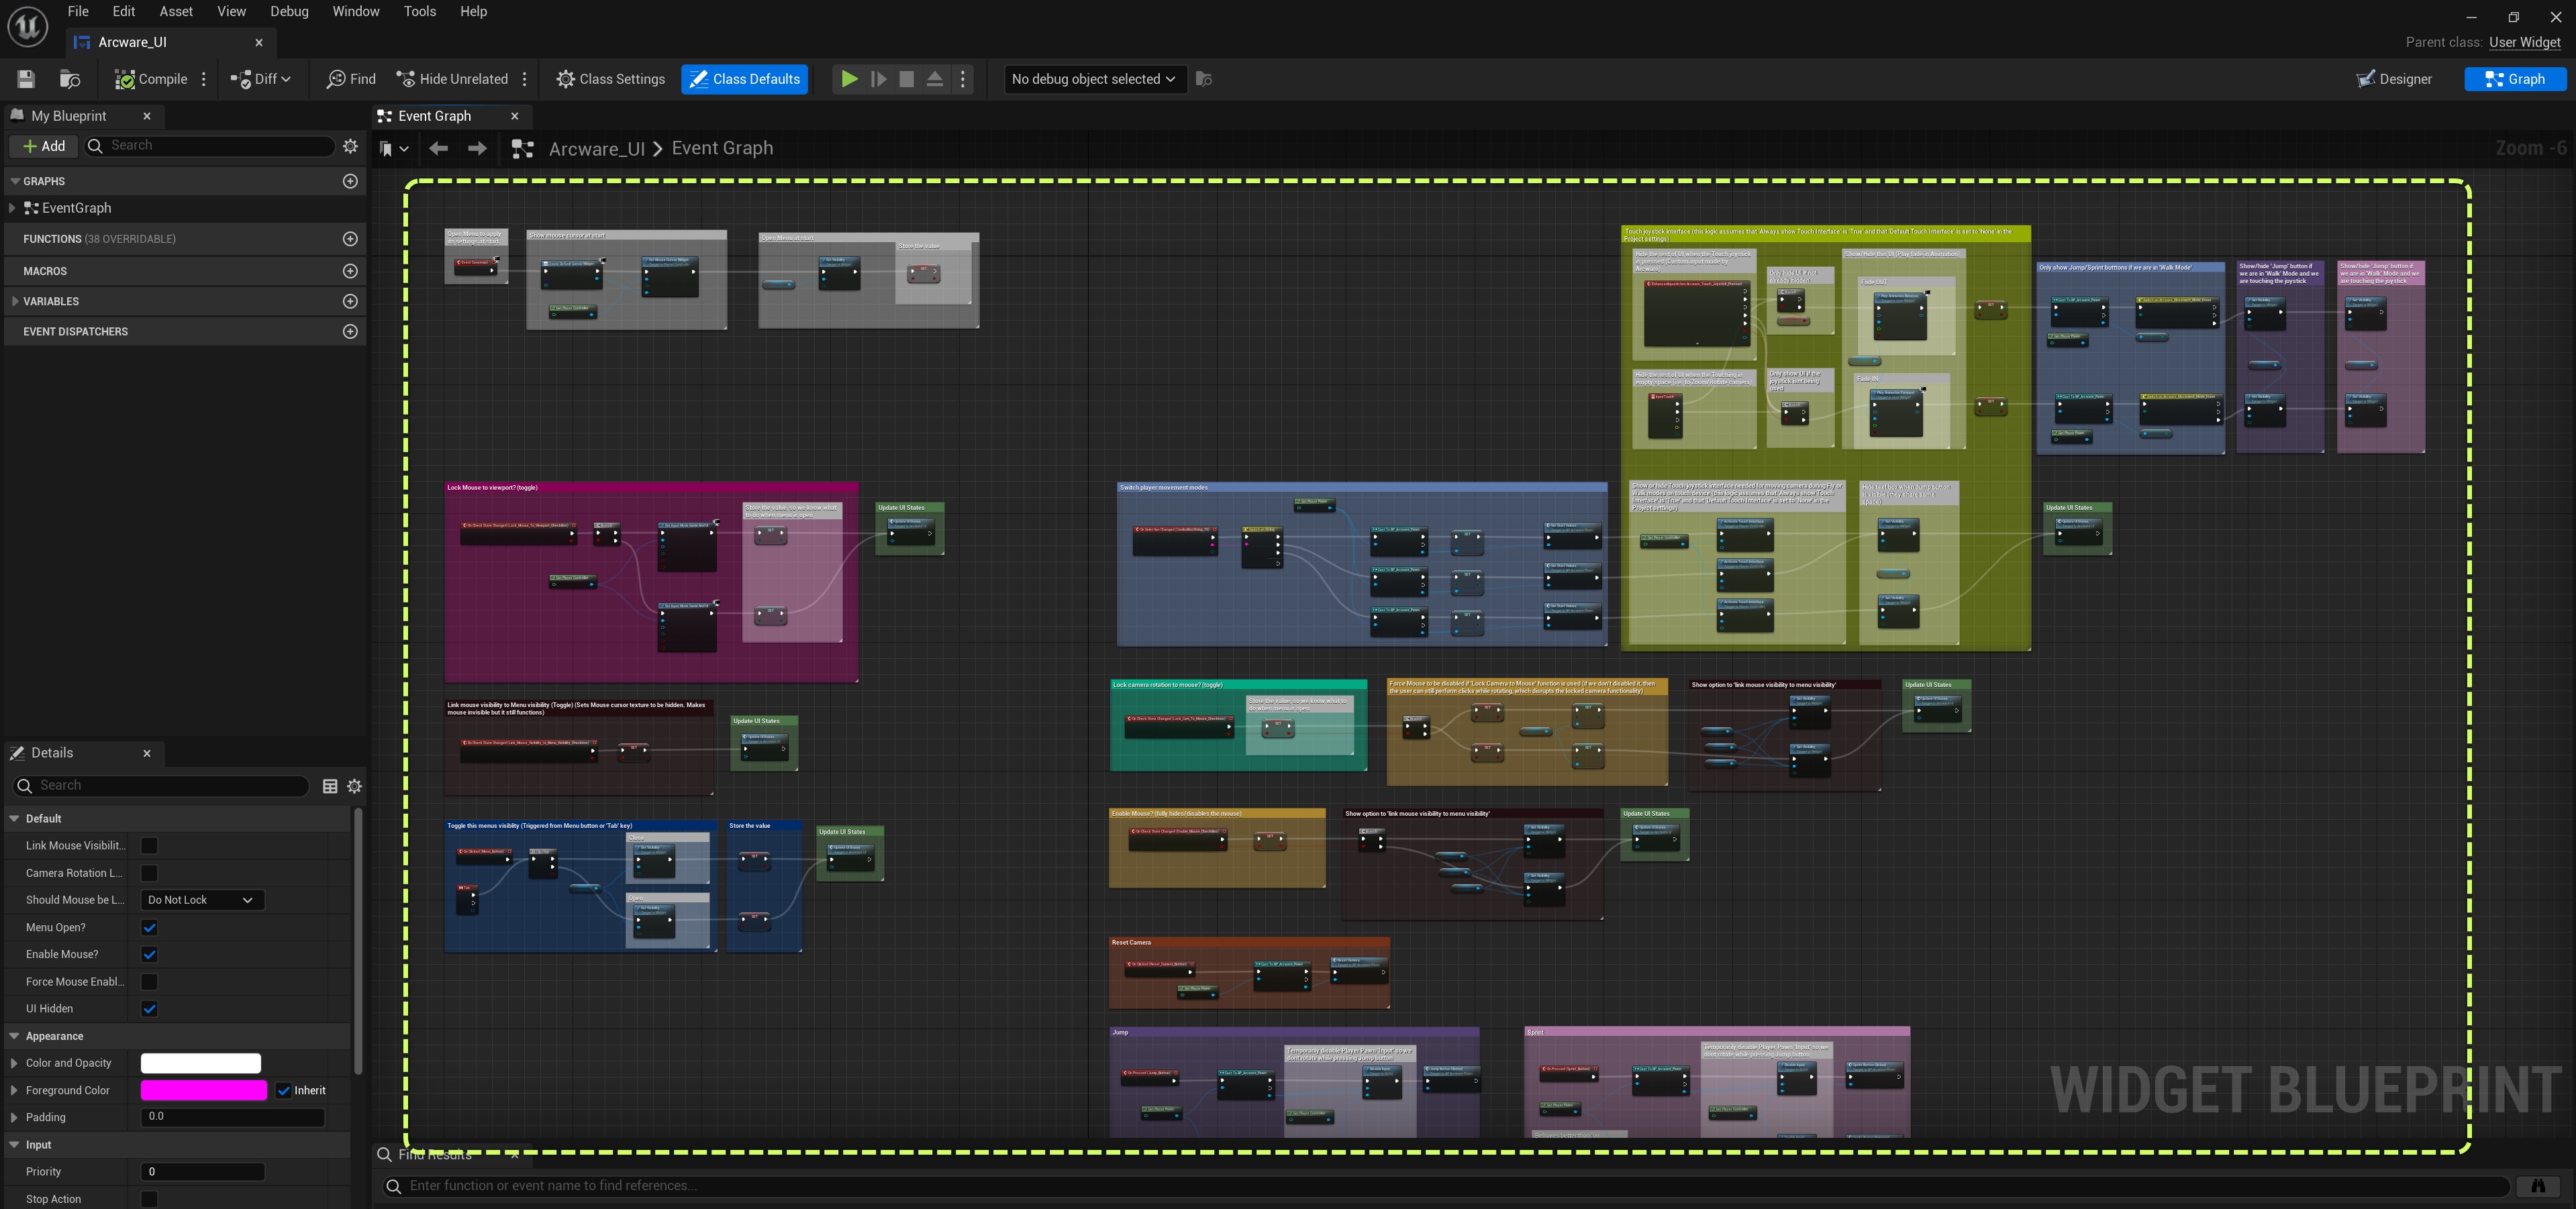2576x1209 pixels.
Task: Open the Do Not Lock dropdown
Action: pyautogui.click(x=202, y=900)
